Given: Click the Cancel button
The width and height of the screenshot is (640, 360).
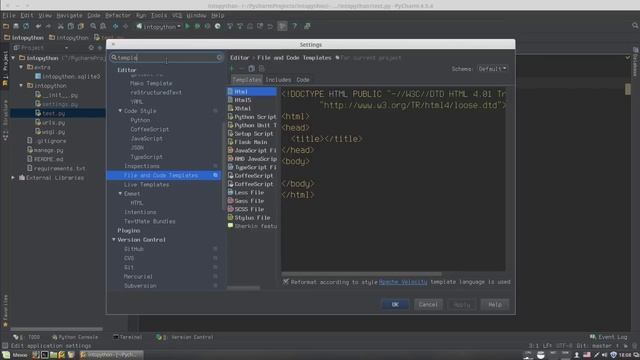Looking at the screenshot, I should click(x=428, y=304).
